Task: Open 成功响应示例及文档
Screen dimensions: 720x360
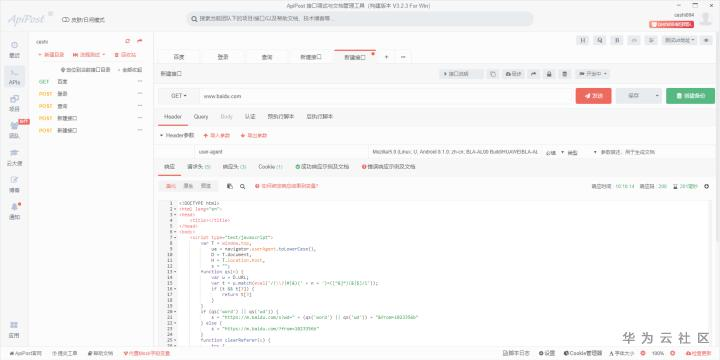Action: click(x=322, y=167)
